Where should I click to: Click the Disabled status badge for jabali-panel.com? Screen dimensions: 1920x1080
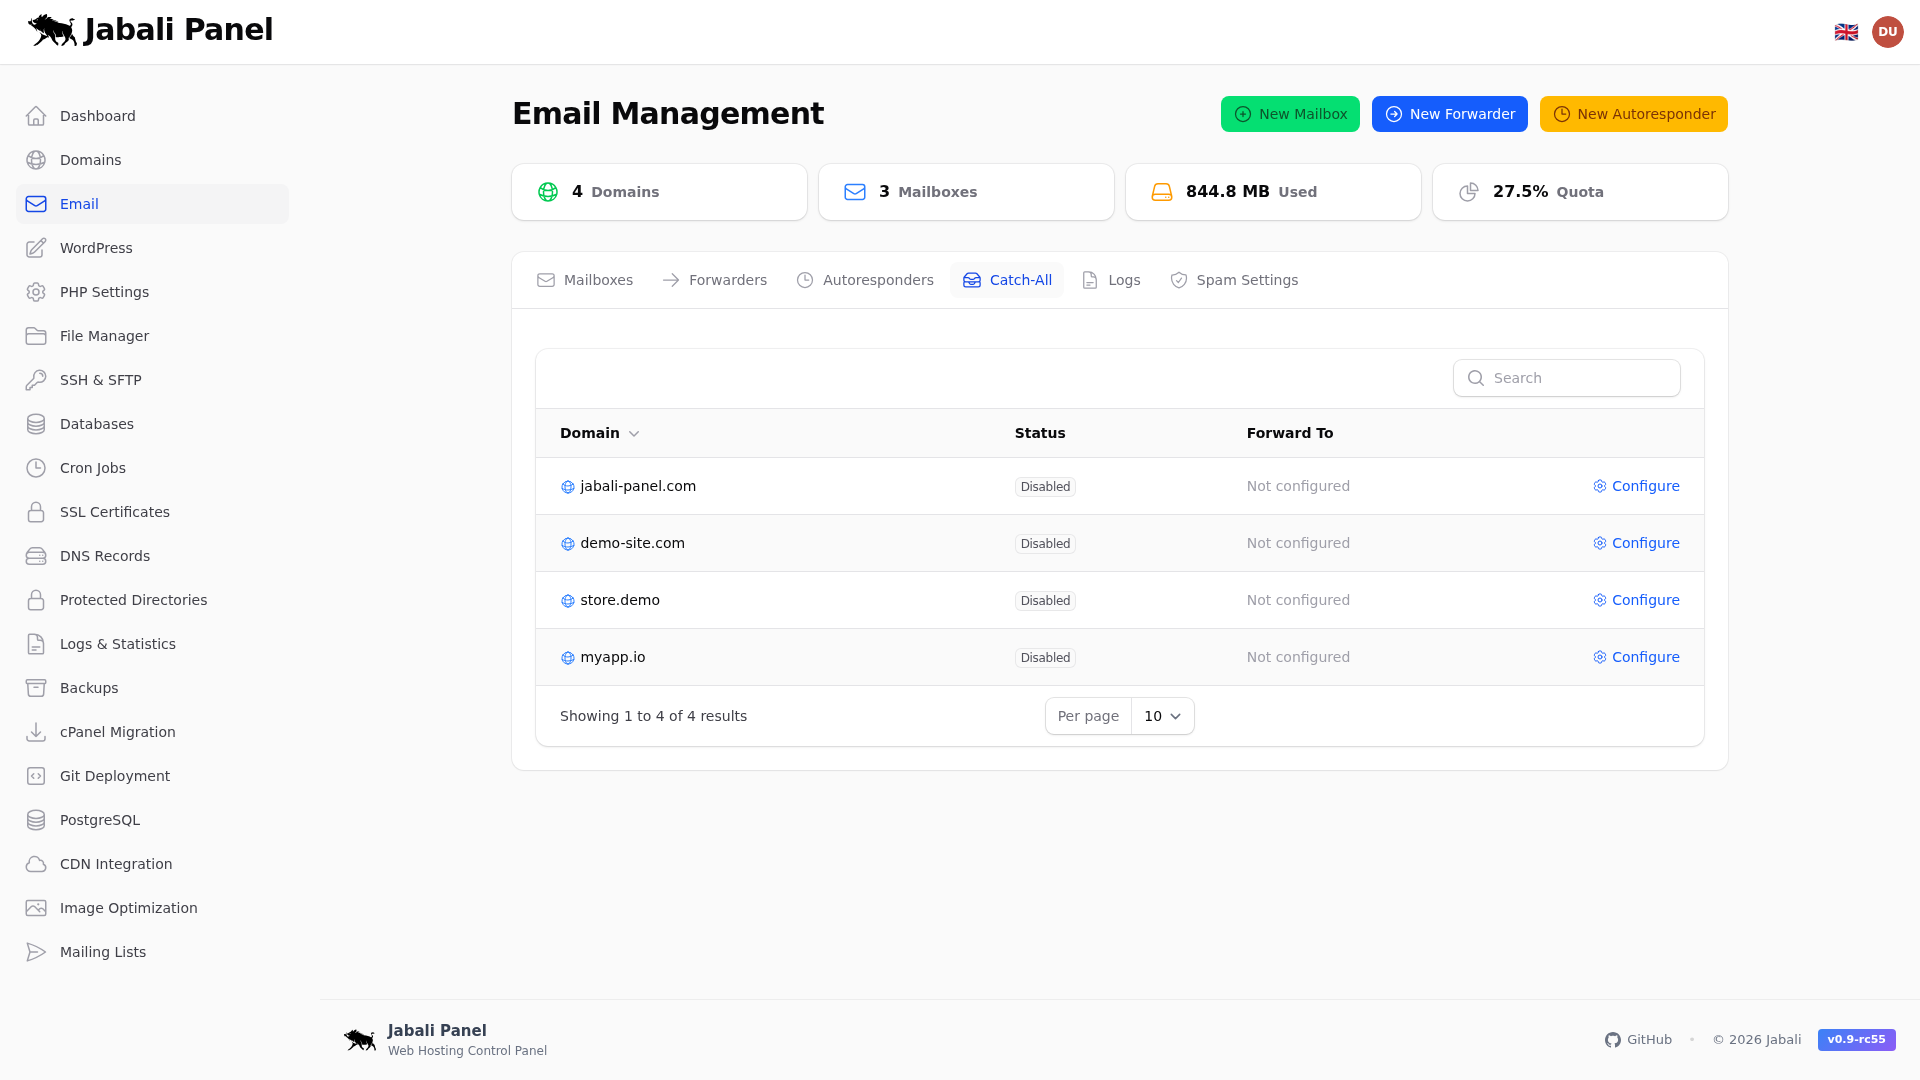point(1044,486)
